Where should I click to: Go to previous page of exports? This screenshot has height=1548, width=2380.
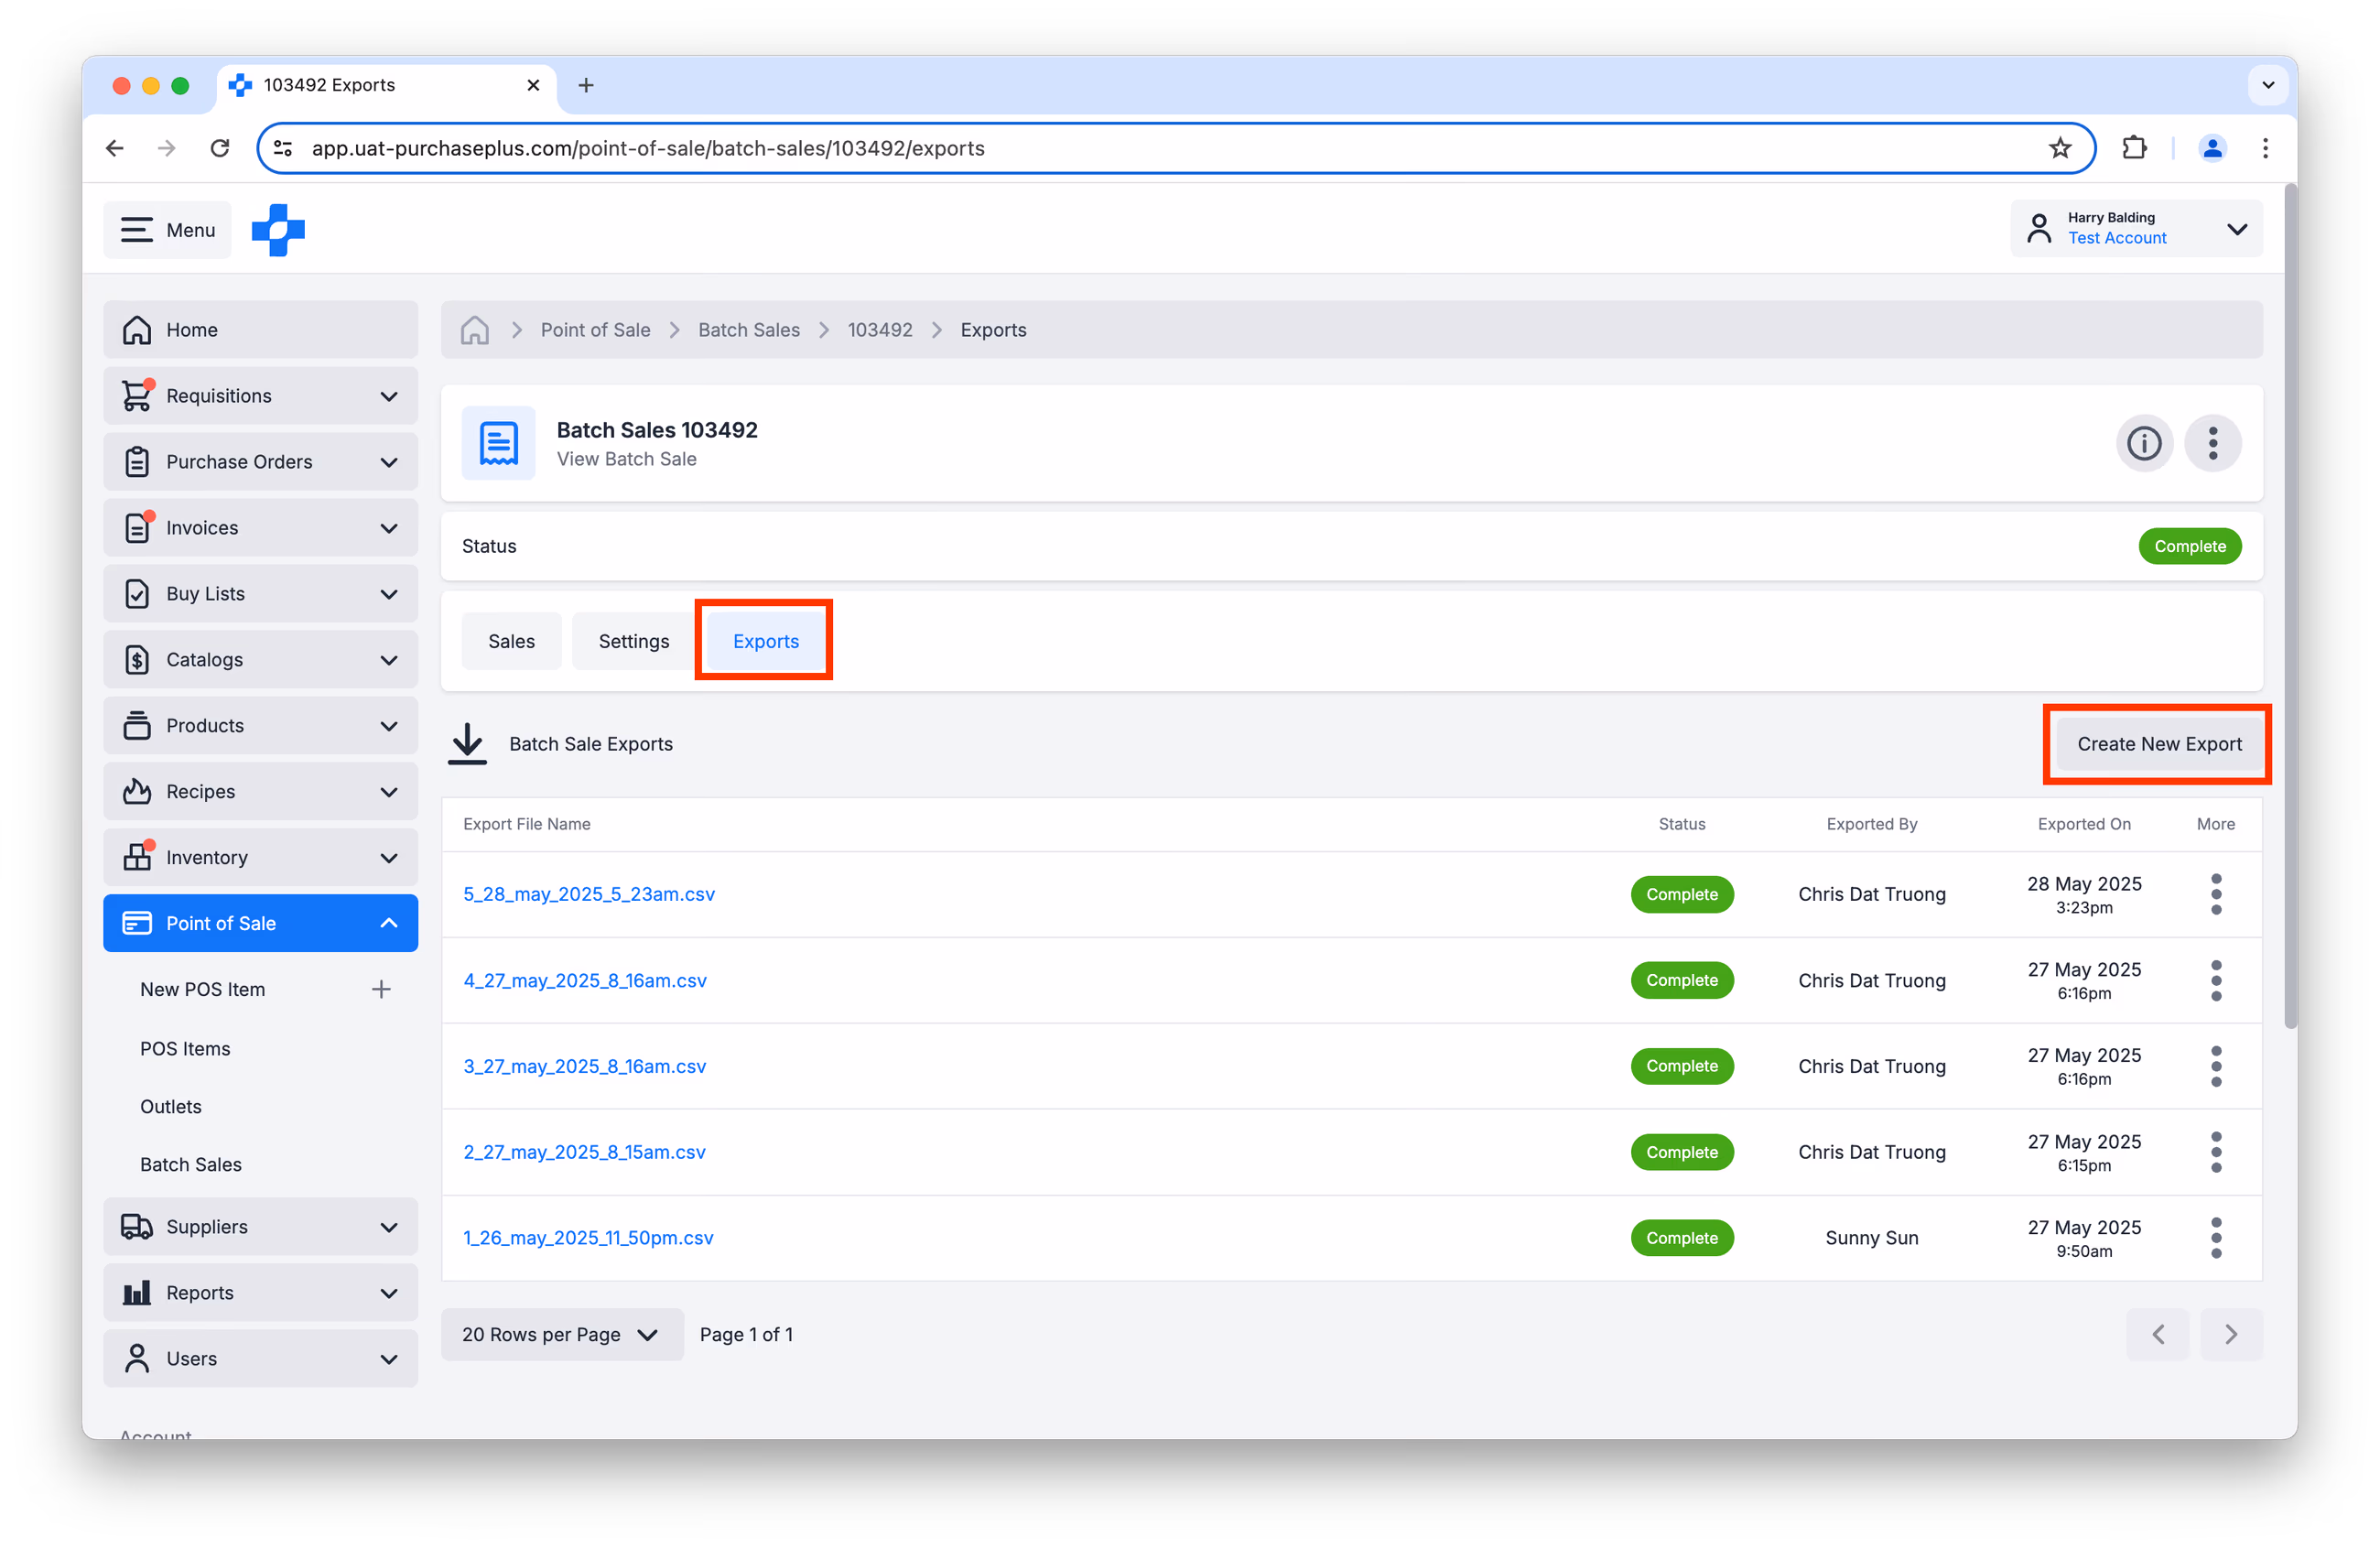2158,1334
